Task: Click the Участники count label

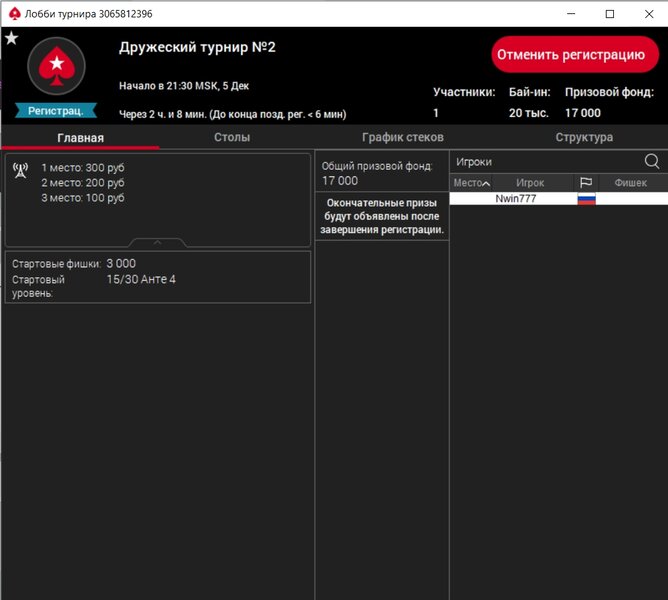Action: [x=464, y=92]
